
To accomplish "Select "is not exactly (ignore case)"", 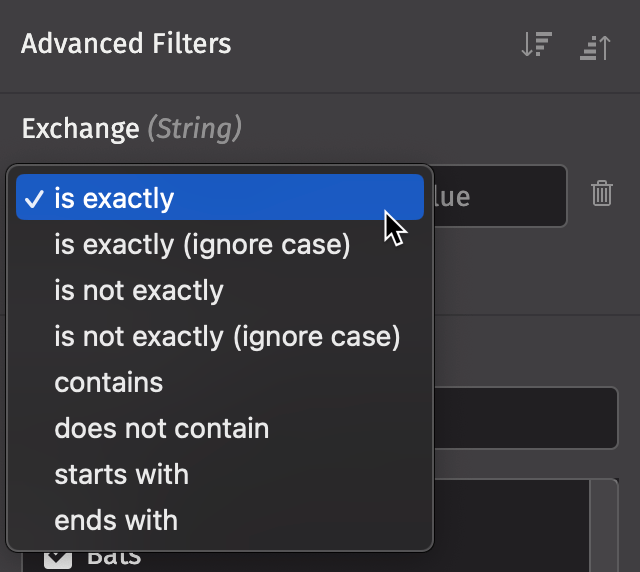I will 227,337.
